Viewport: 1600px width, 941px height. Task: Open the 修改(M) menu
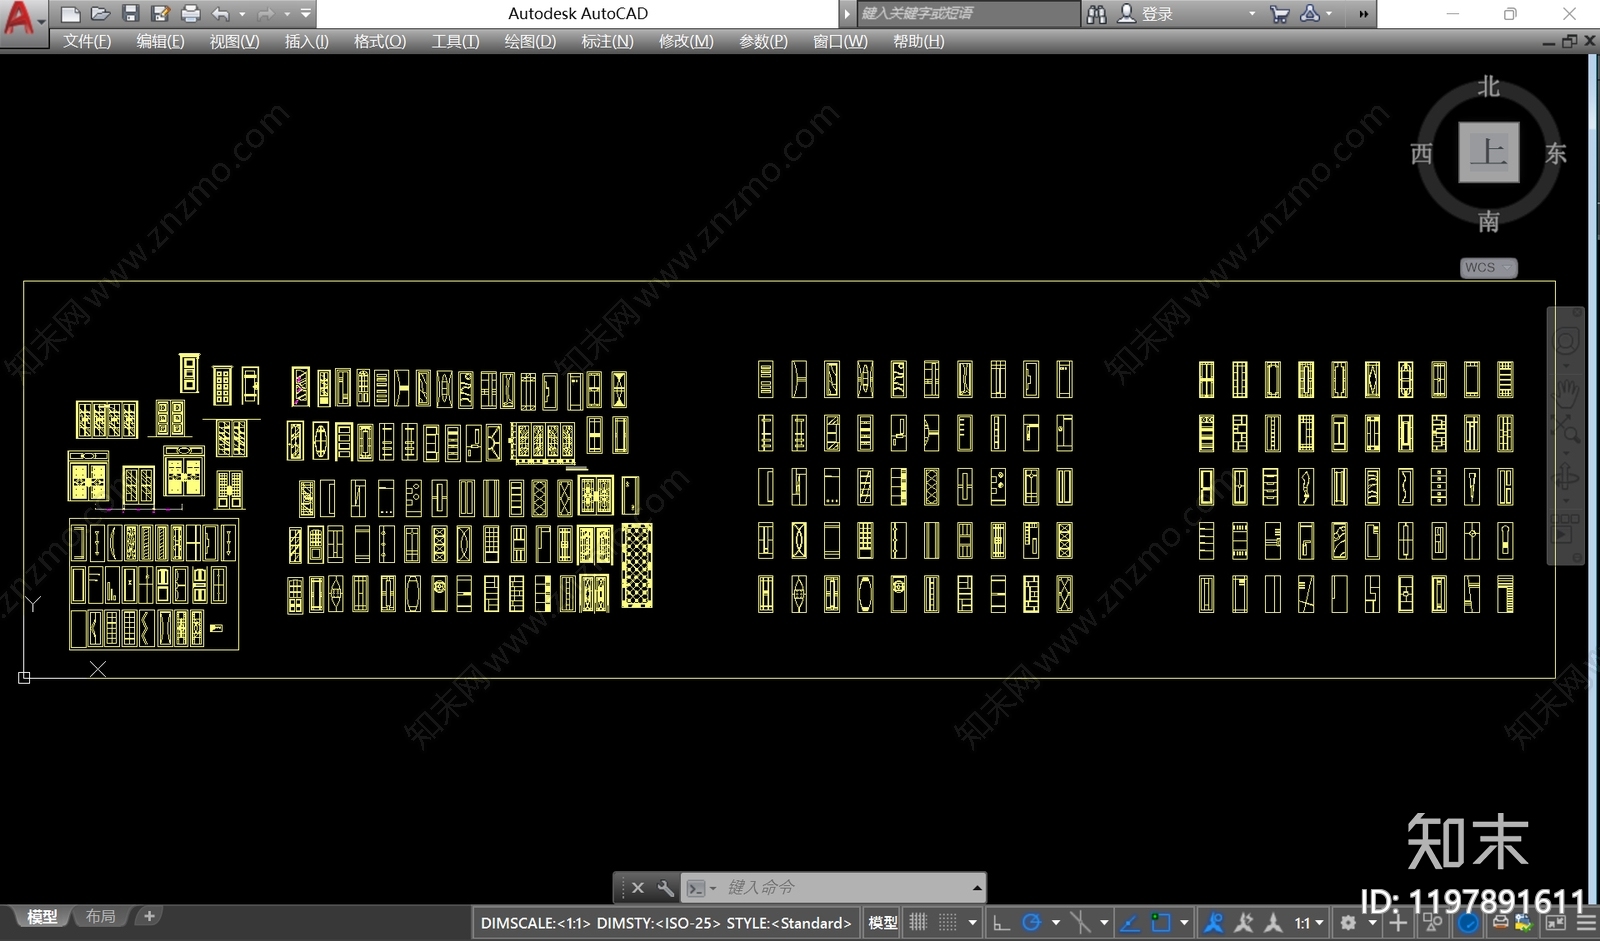point(686,41)
